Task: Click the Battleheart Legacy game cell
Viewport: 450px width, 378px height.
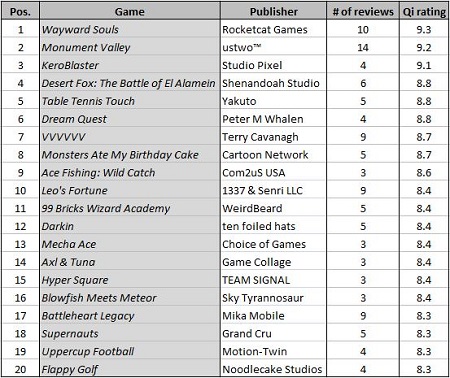Action: (130, 316)
